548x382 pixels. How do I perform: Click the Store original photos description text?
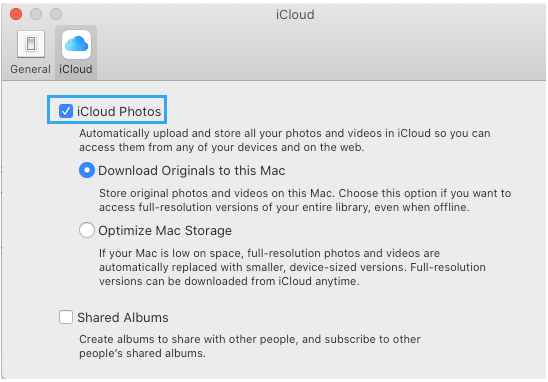click(x=305, y=200)
